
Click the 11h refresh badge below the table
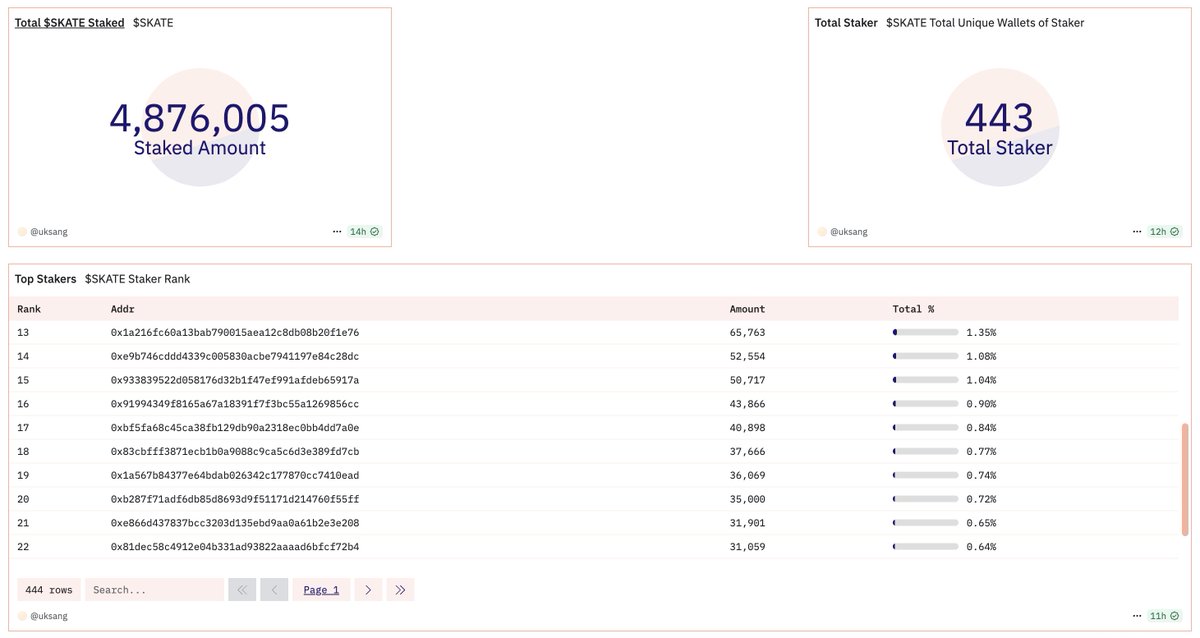(x=1159, y=615)
